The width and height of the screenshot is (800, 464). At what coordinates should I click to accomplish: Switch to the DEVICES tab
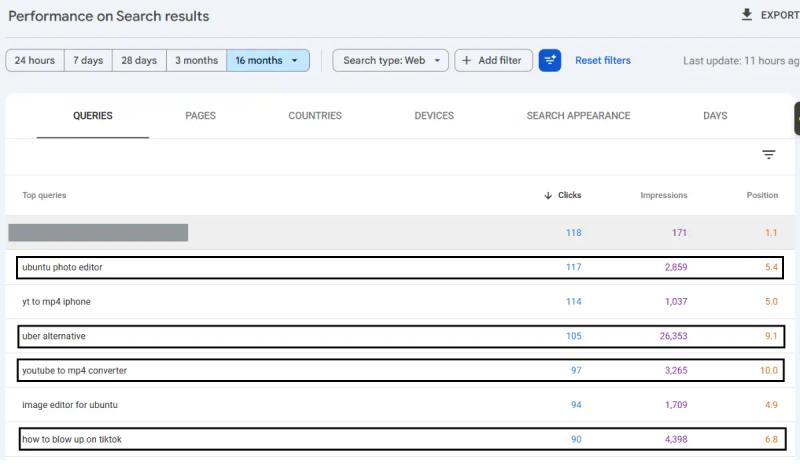(x=434, y=116)
